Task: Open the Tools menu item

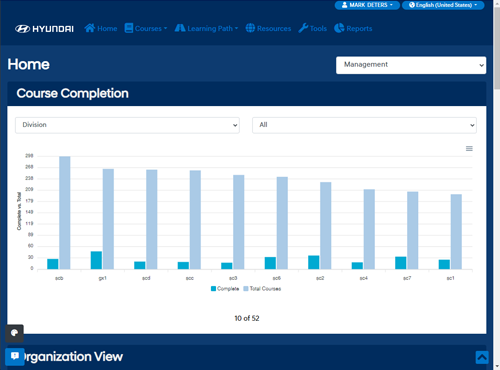Action: click(313, 28)
